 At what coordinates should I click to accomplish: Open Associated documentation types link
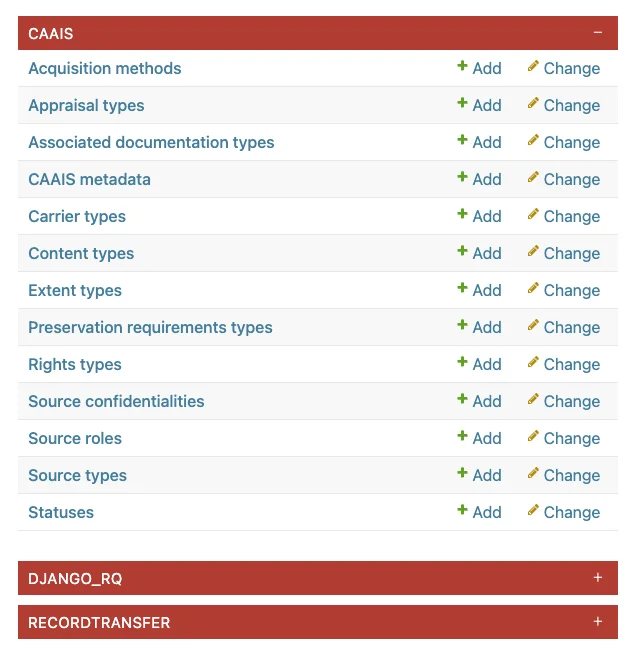point(151,142)
